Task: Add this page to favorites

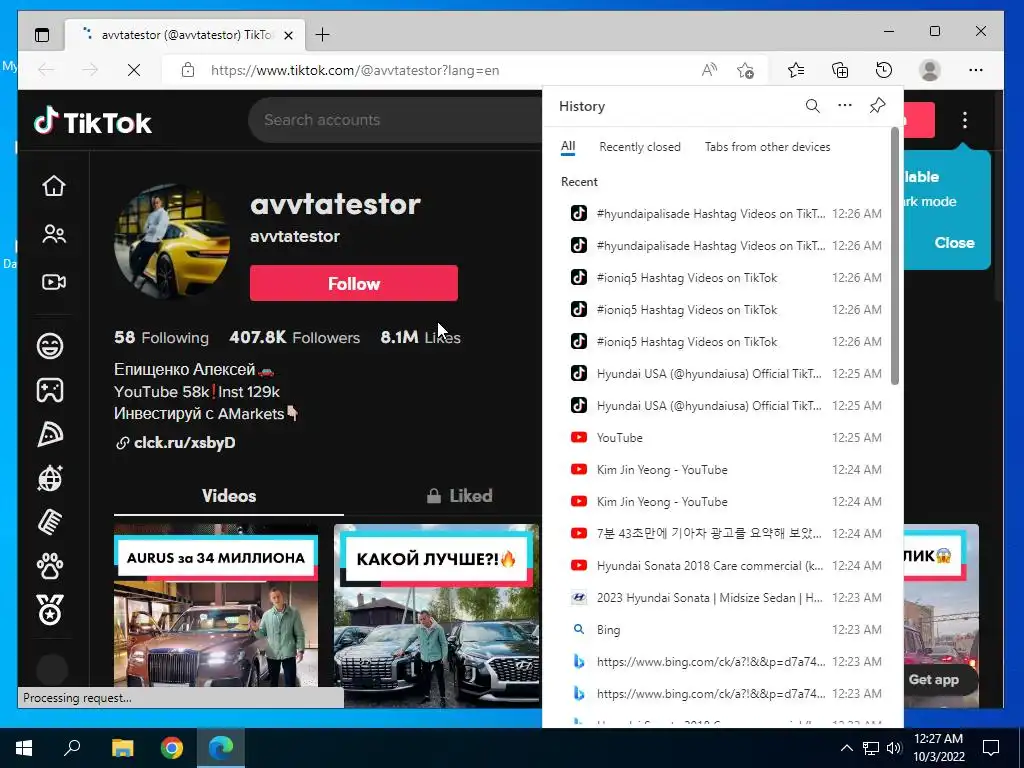Action: [x=745, y=70]
